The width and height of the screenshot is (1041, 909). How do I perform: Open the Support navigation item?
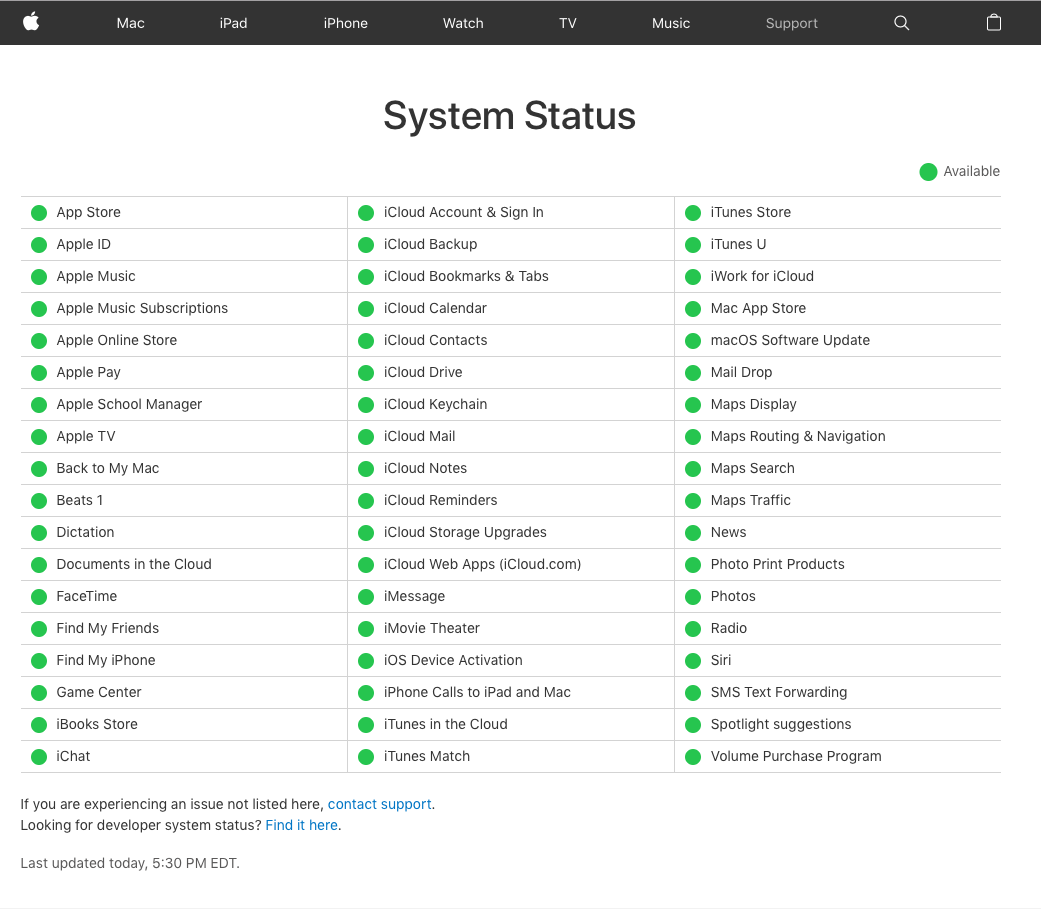coord(791,23)
